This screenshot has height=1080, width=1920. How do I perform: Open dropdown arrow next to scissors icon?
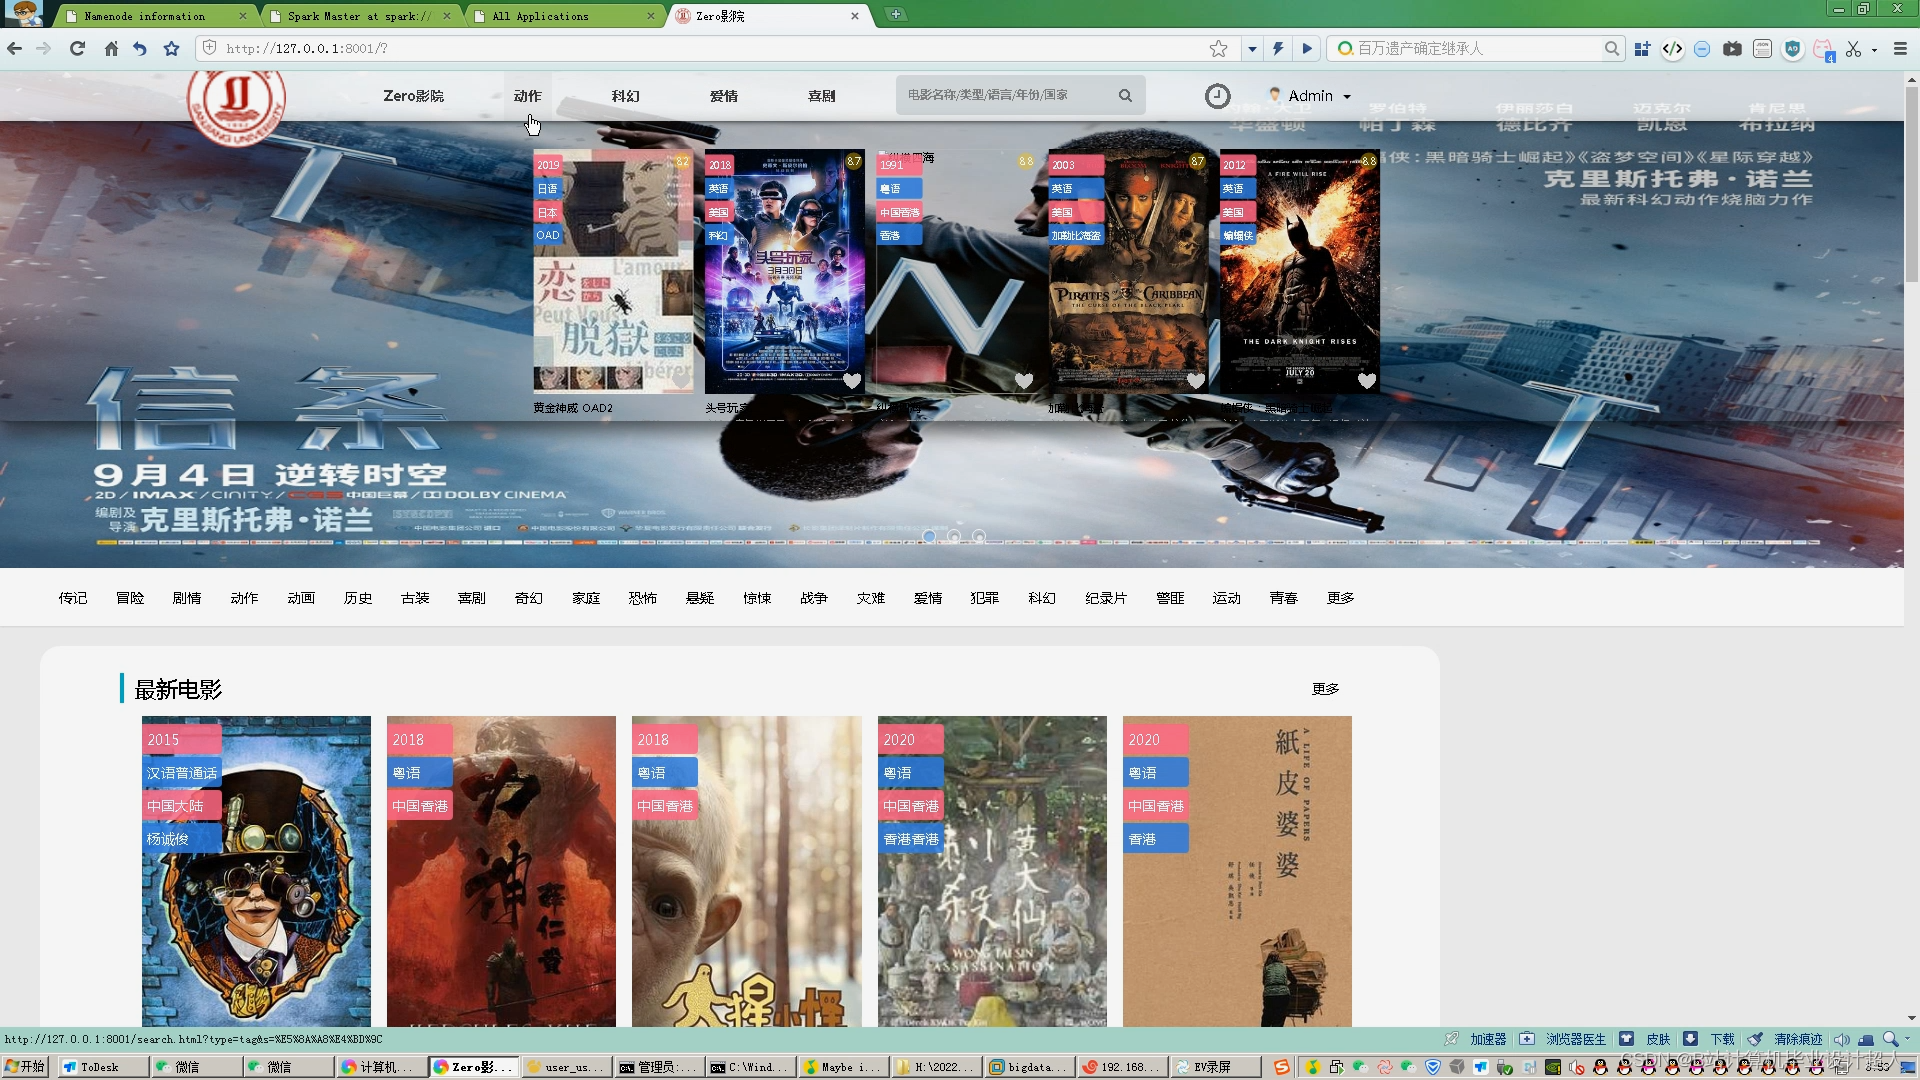coord(1874,49)
